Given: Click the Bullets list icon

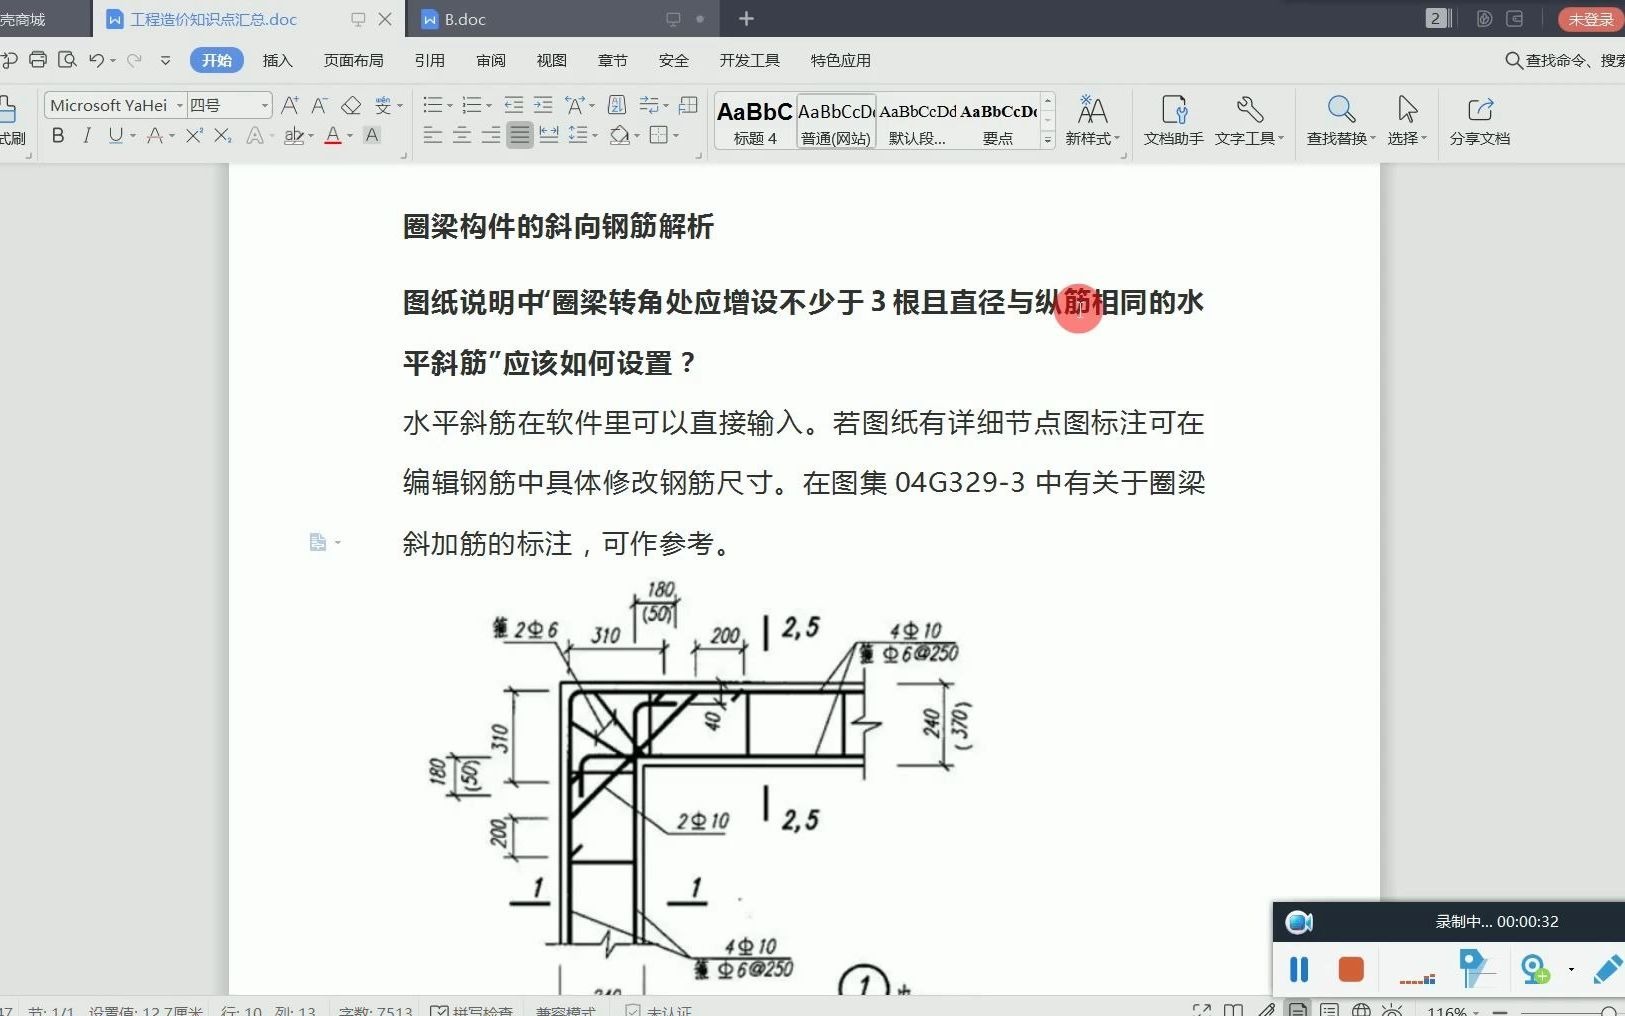Looking at the screenshot, I should tap(432, 105).
